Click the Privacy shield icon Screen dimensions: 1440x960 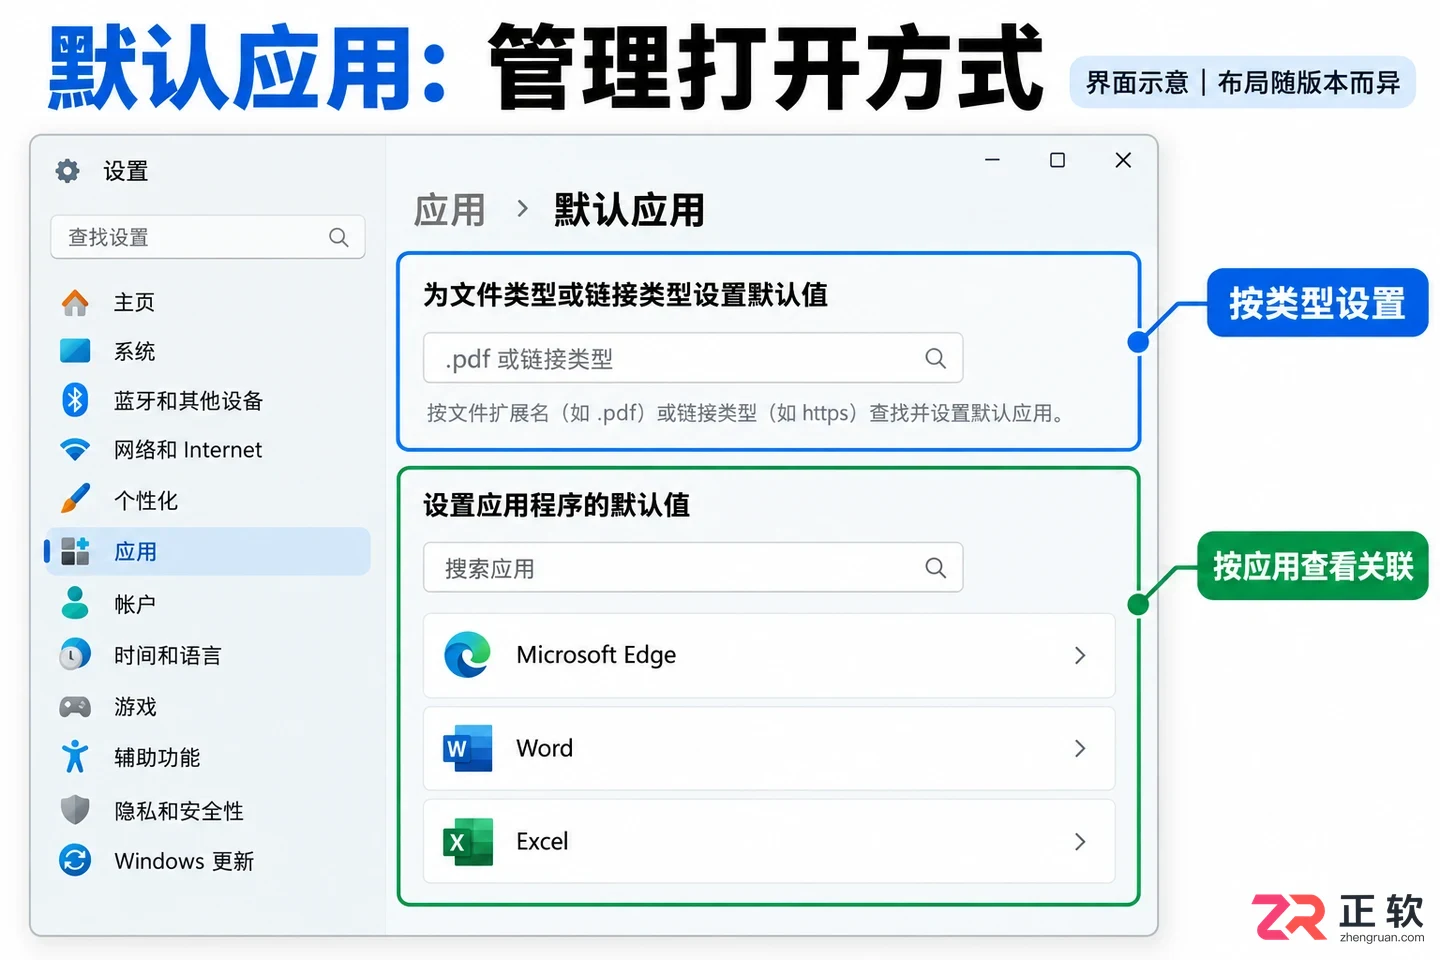click(75, 809)
